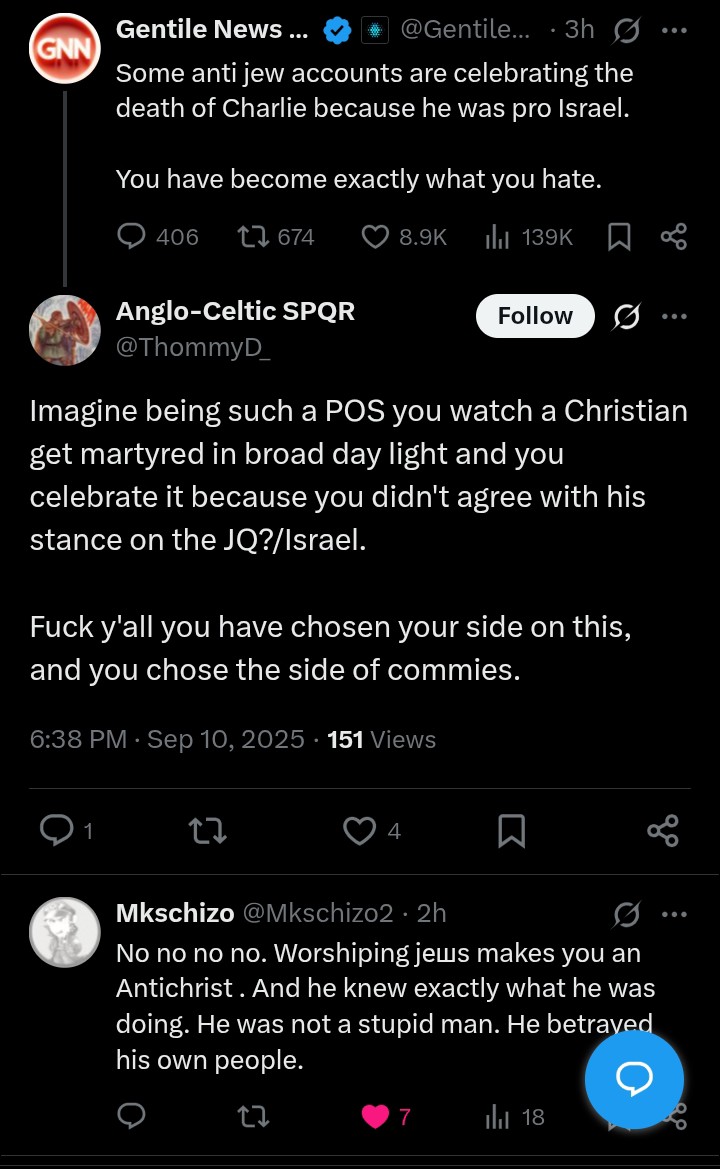Open more options for Gentile News post
This screenshot has width=720, height=1169.
click(x=674, y=30)
